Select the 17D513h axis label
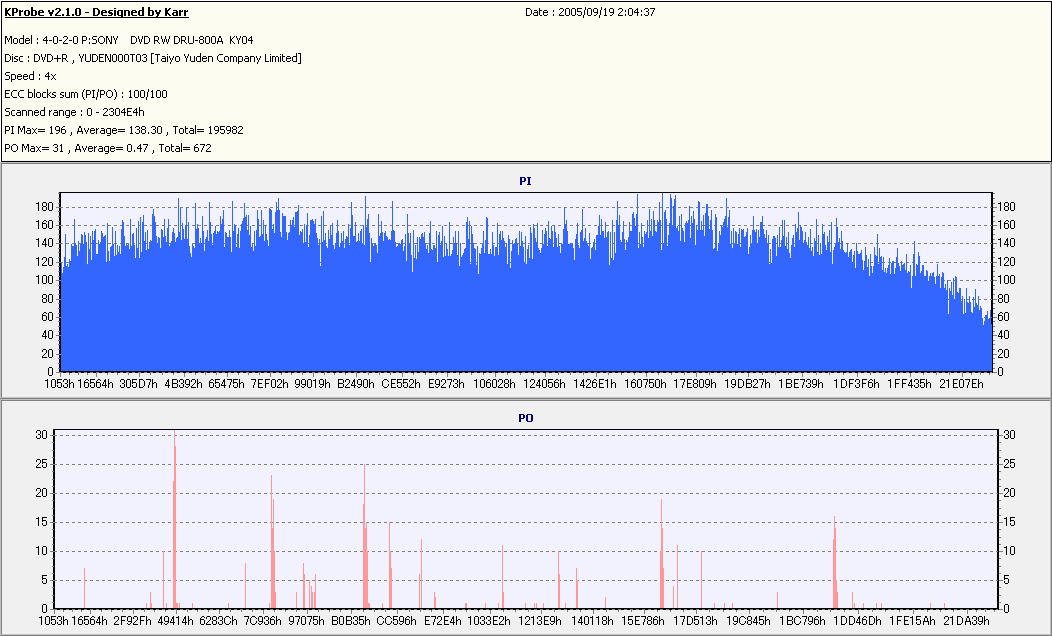Image resolution: width=1052 pixels, height=636 pixels. click(695, 621)
